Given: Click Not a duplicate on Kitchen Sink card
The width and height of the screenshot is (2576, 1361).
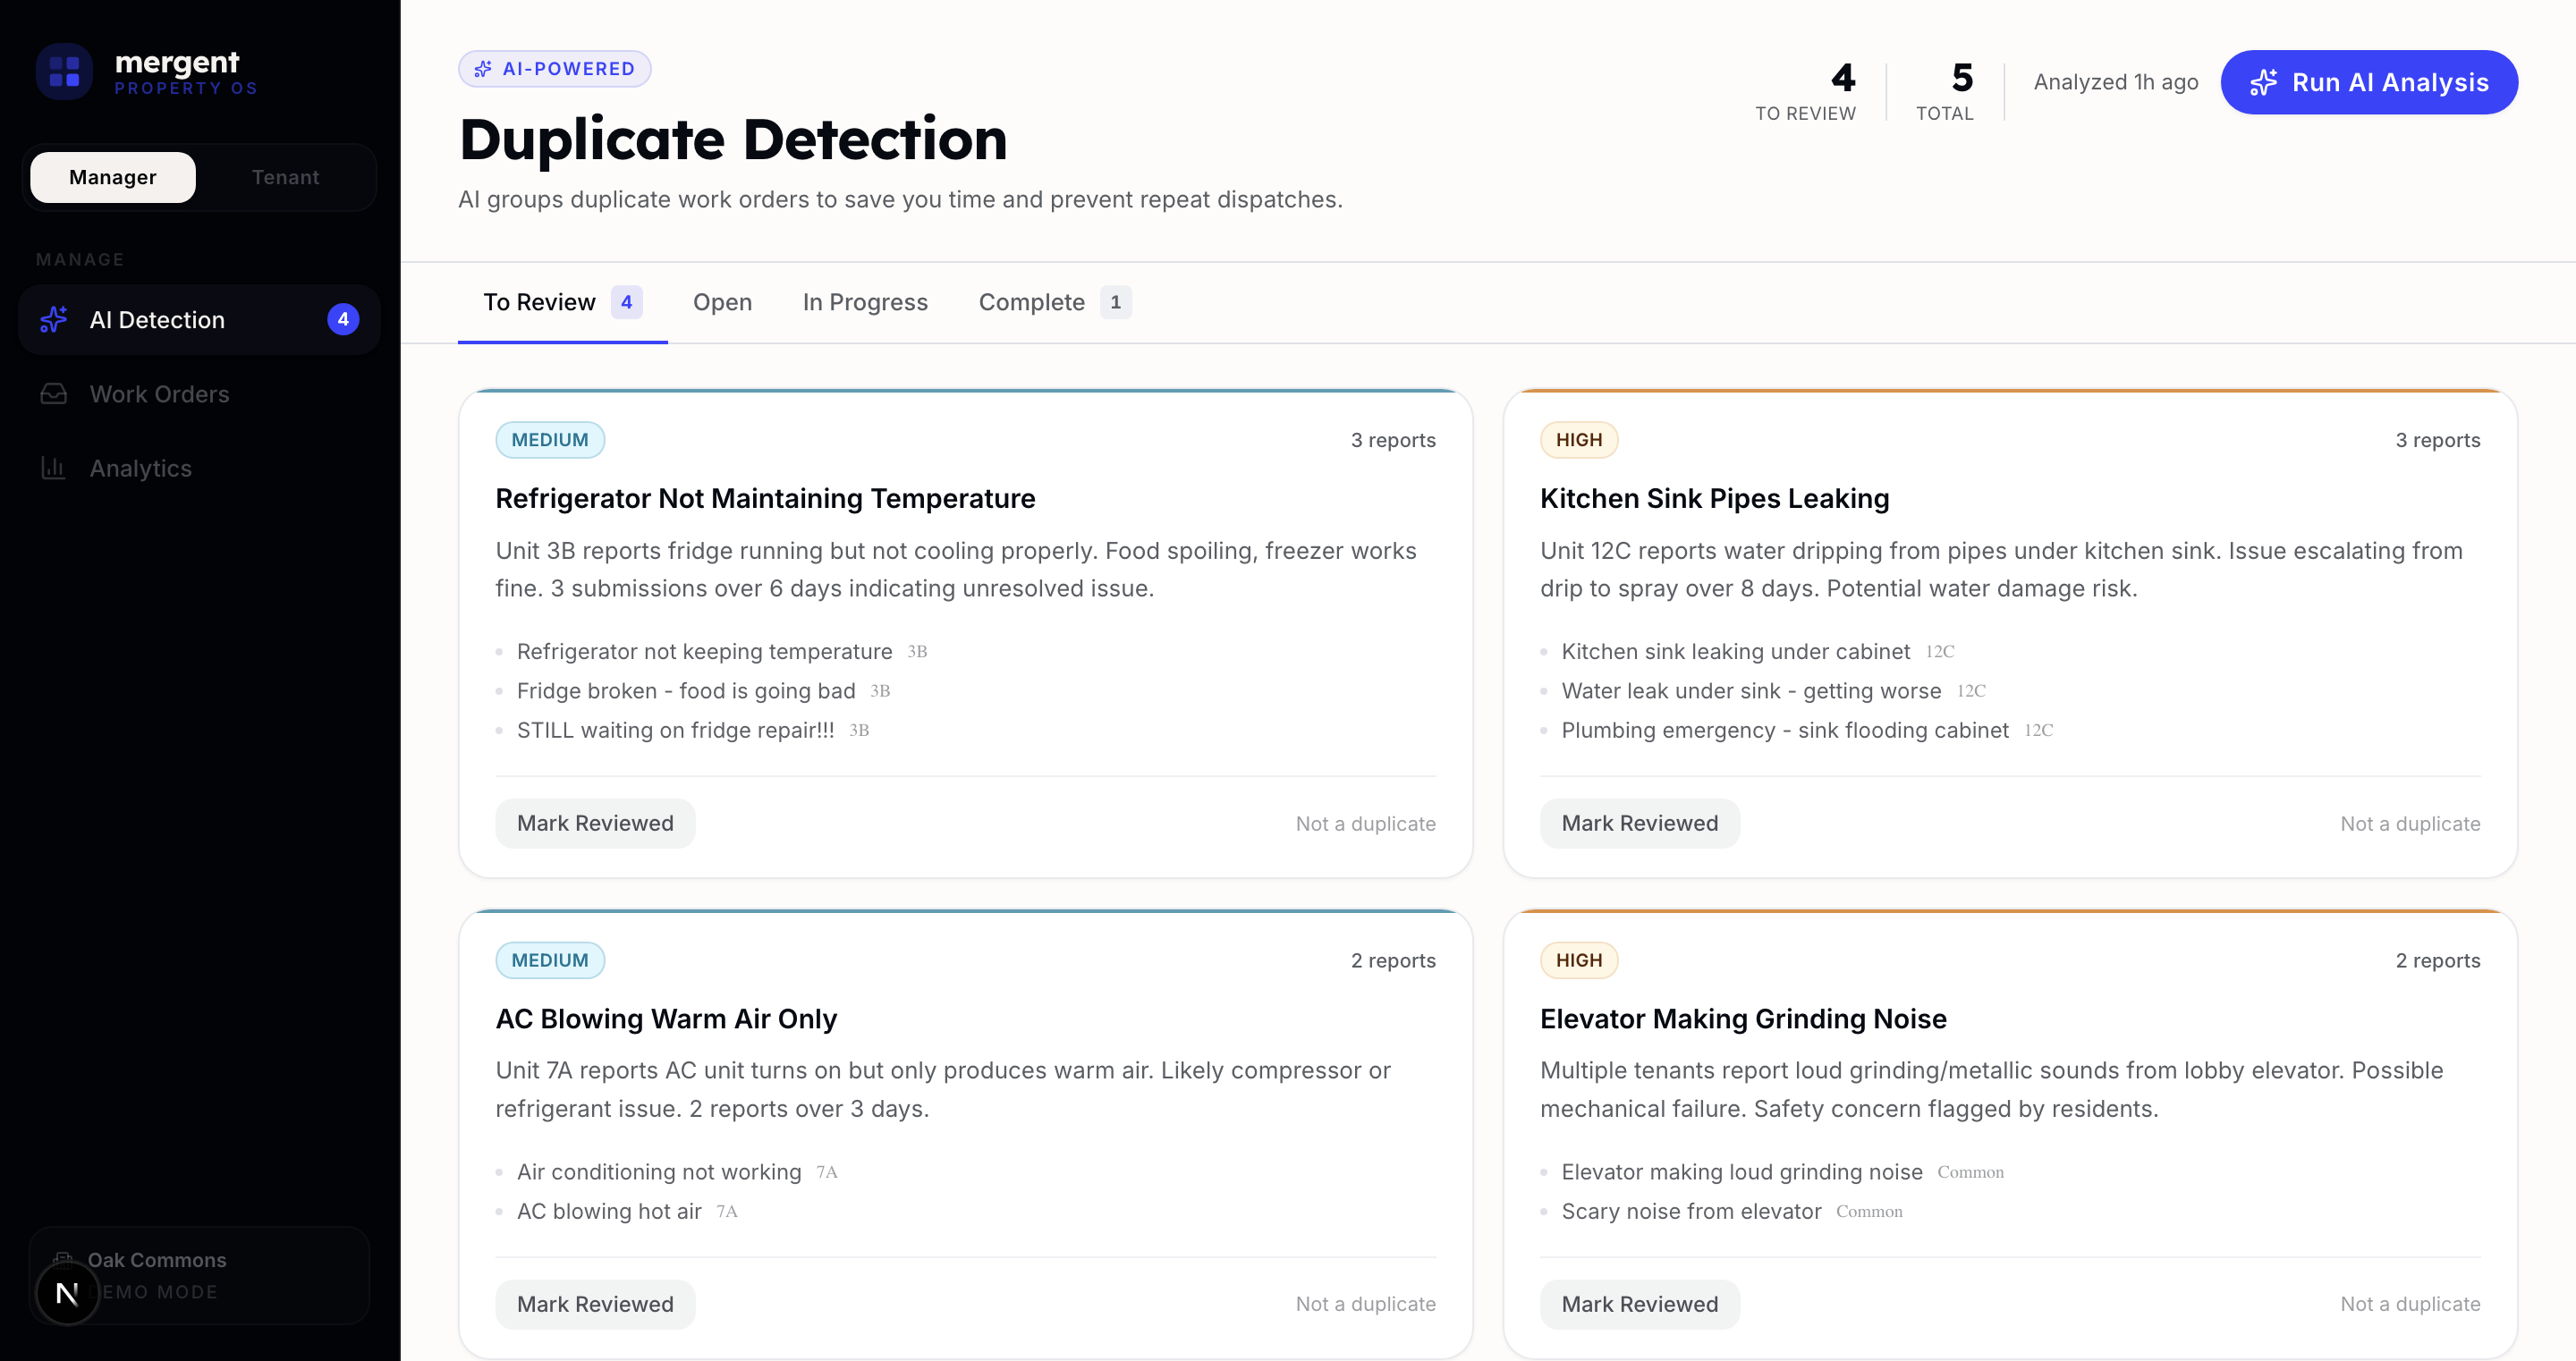Looking at the screenshot, I should tap(2410, 823).
